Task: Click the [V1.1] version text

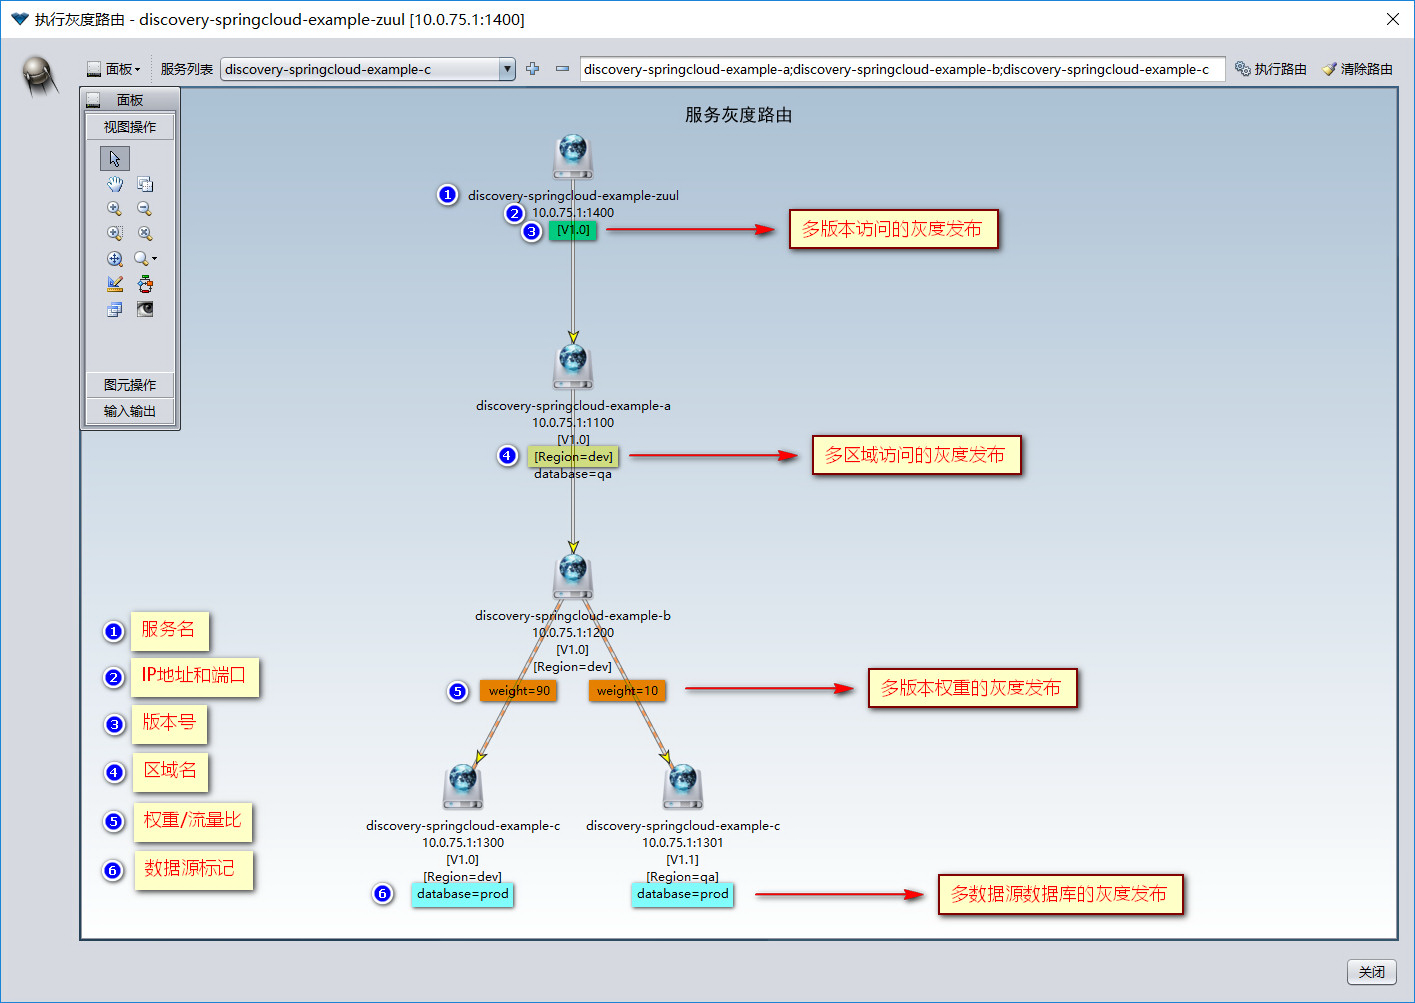Action: point(683,860)
